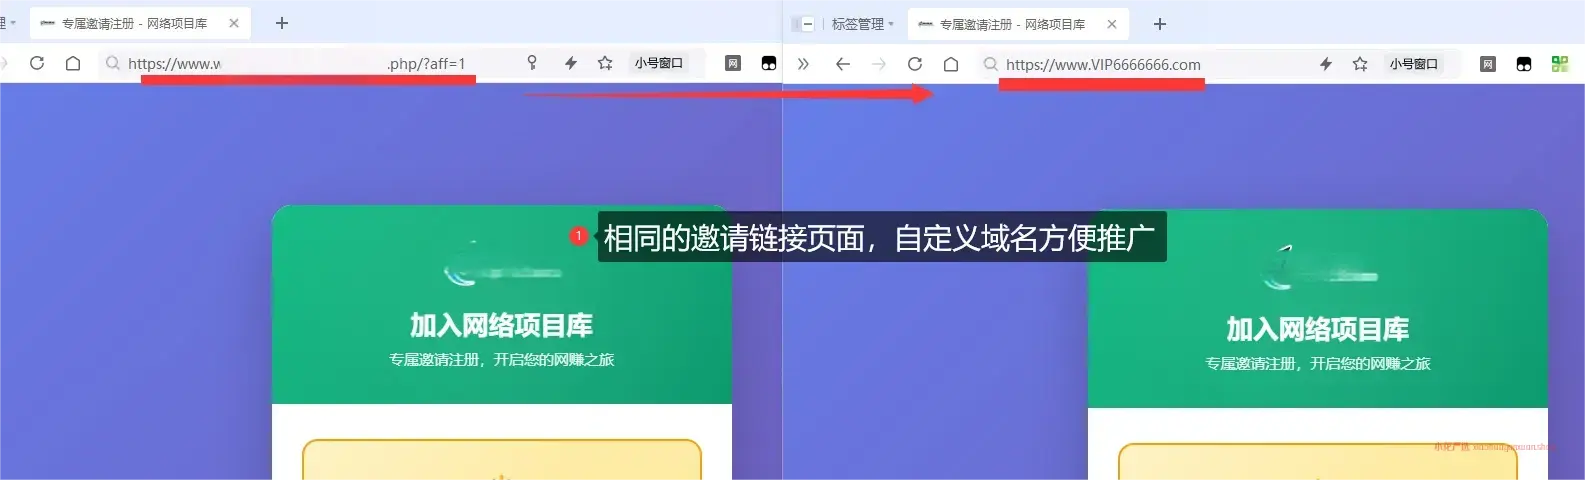
Task: Select the 专属邀请注册 tab in the right window
Action: coord(1018,24)
